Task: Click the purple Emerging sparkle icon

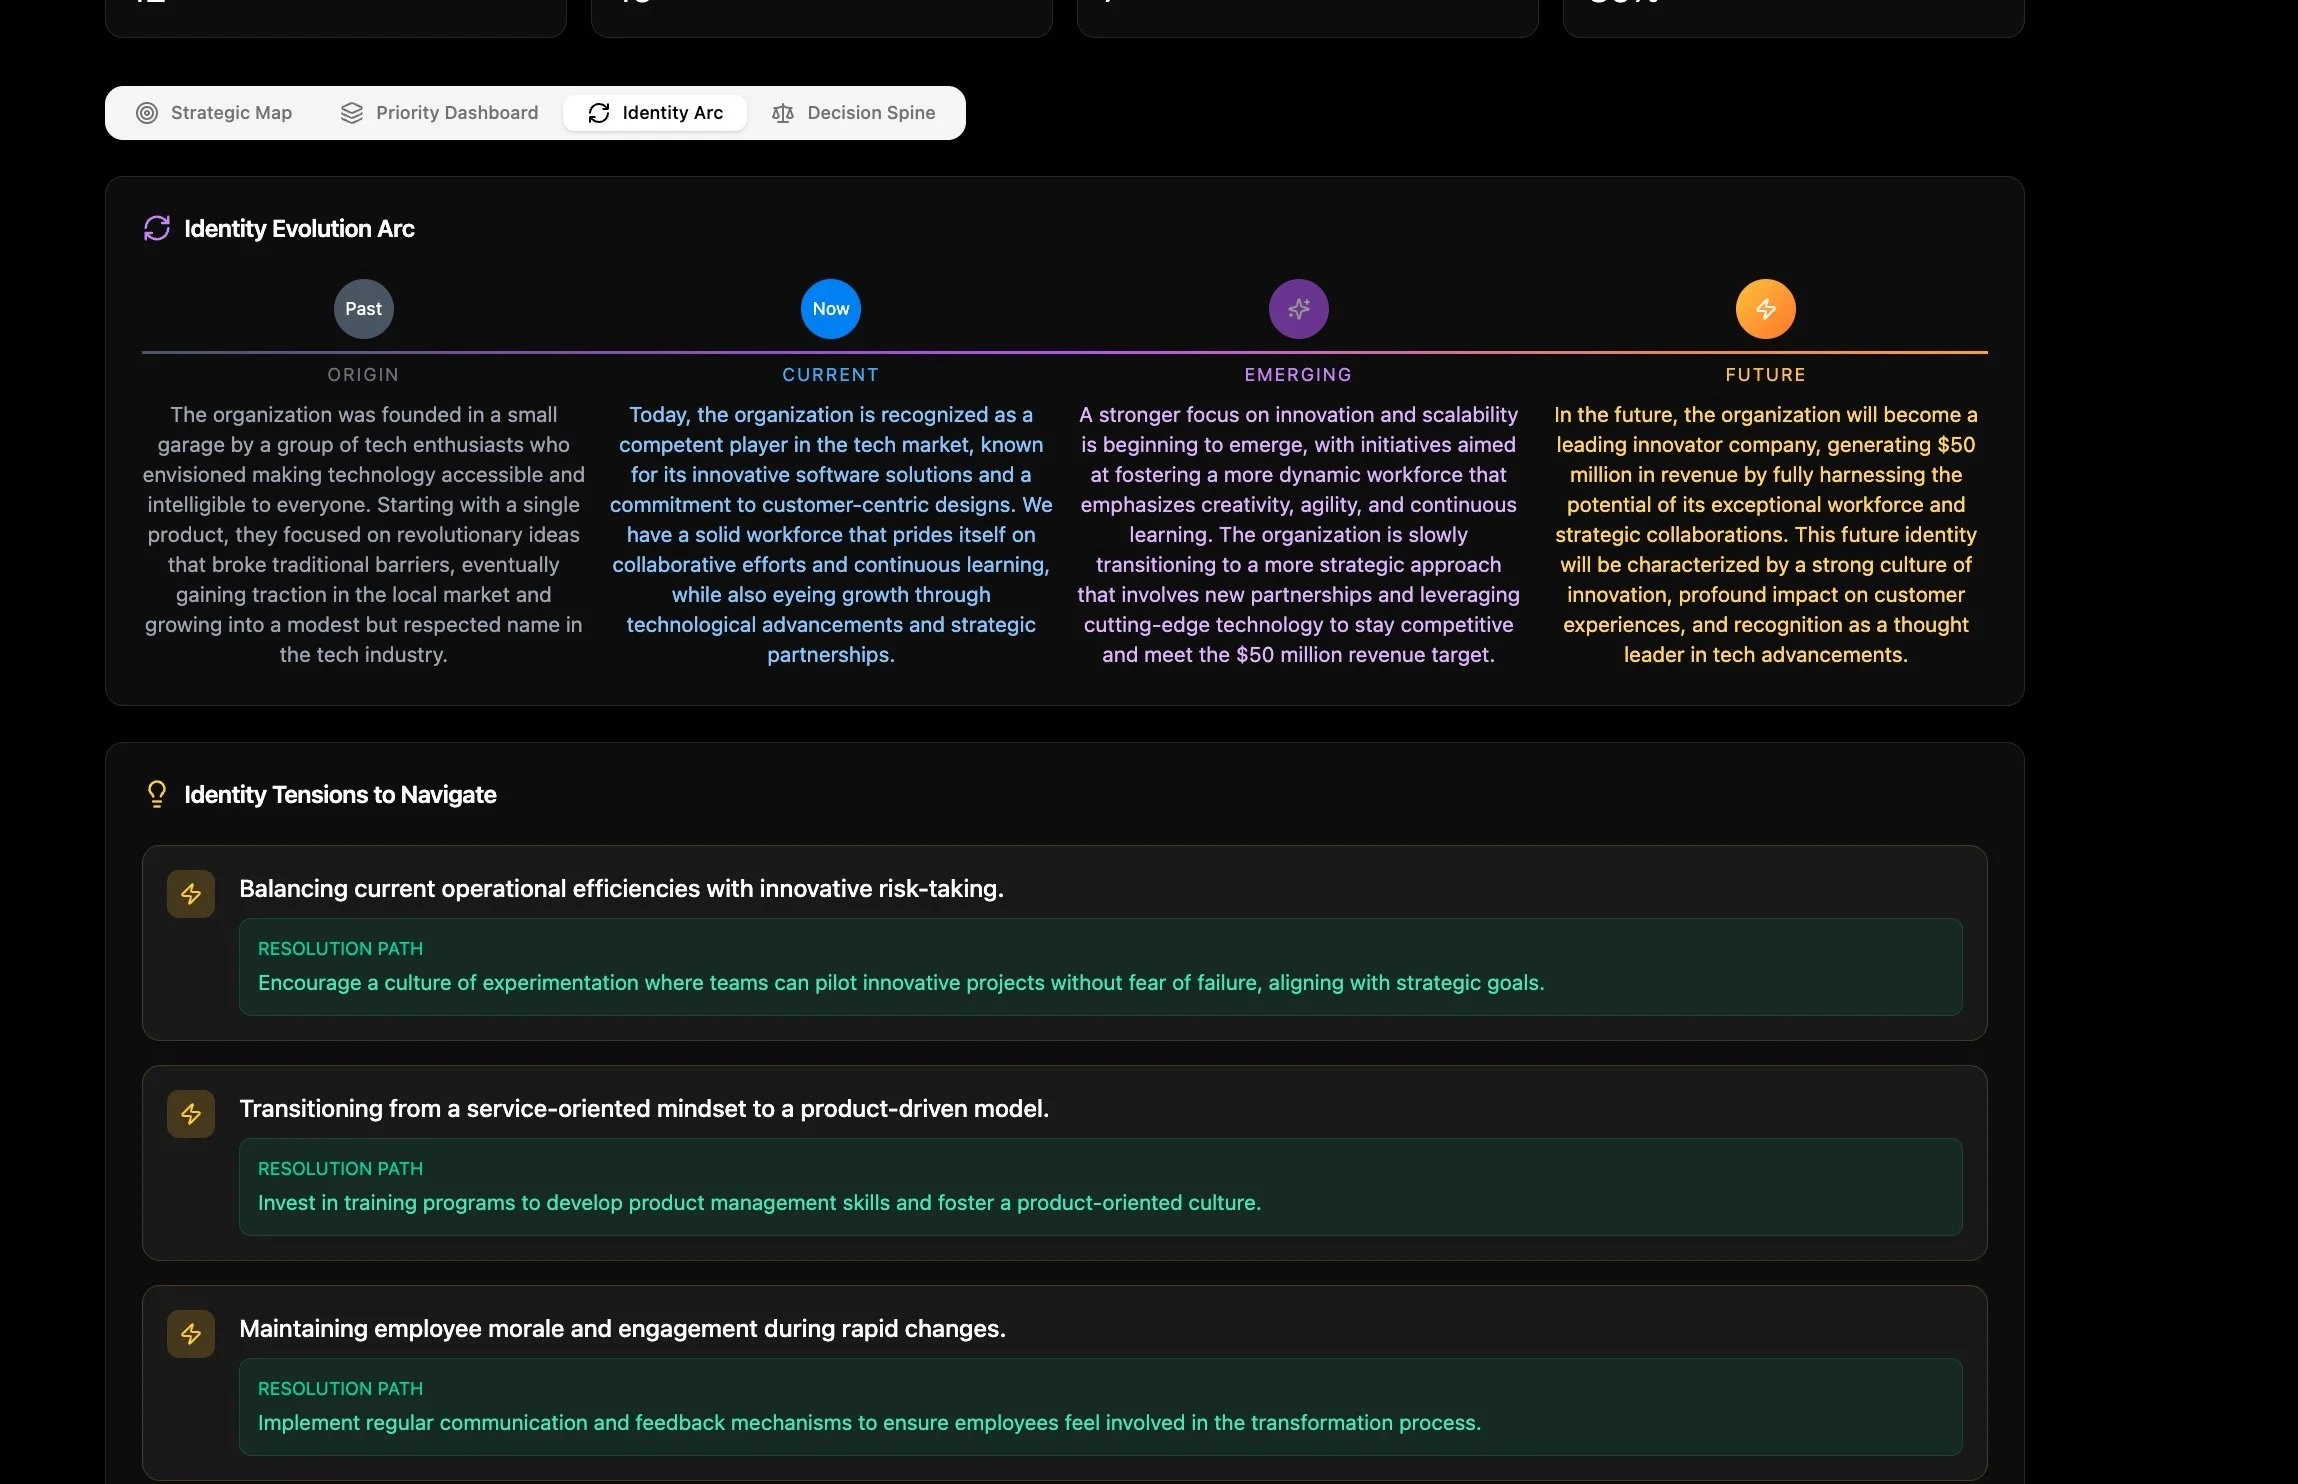Action: (x=1298, y=309)
